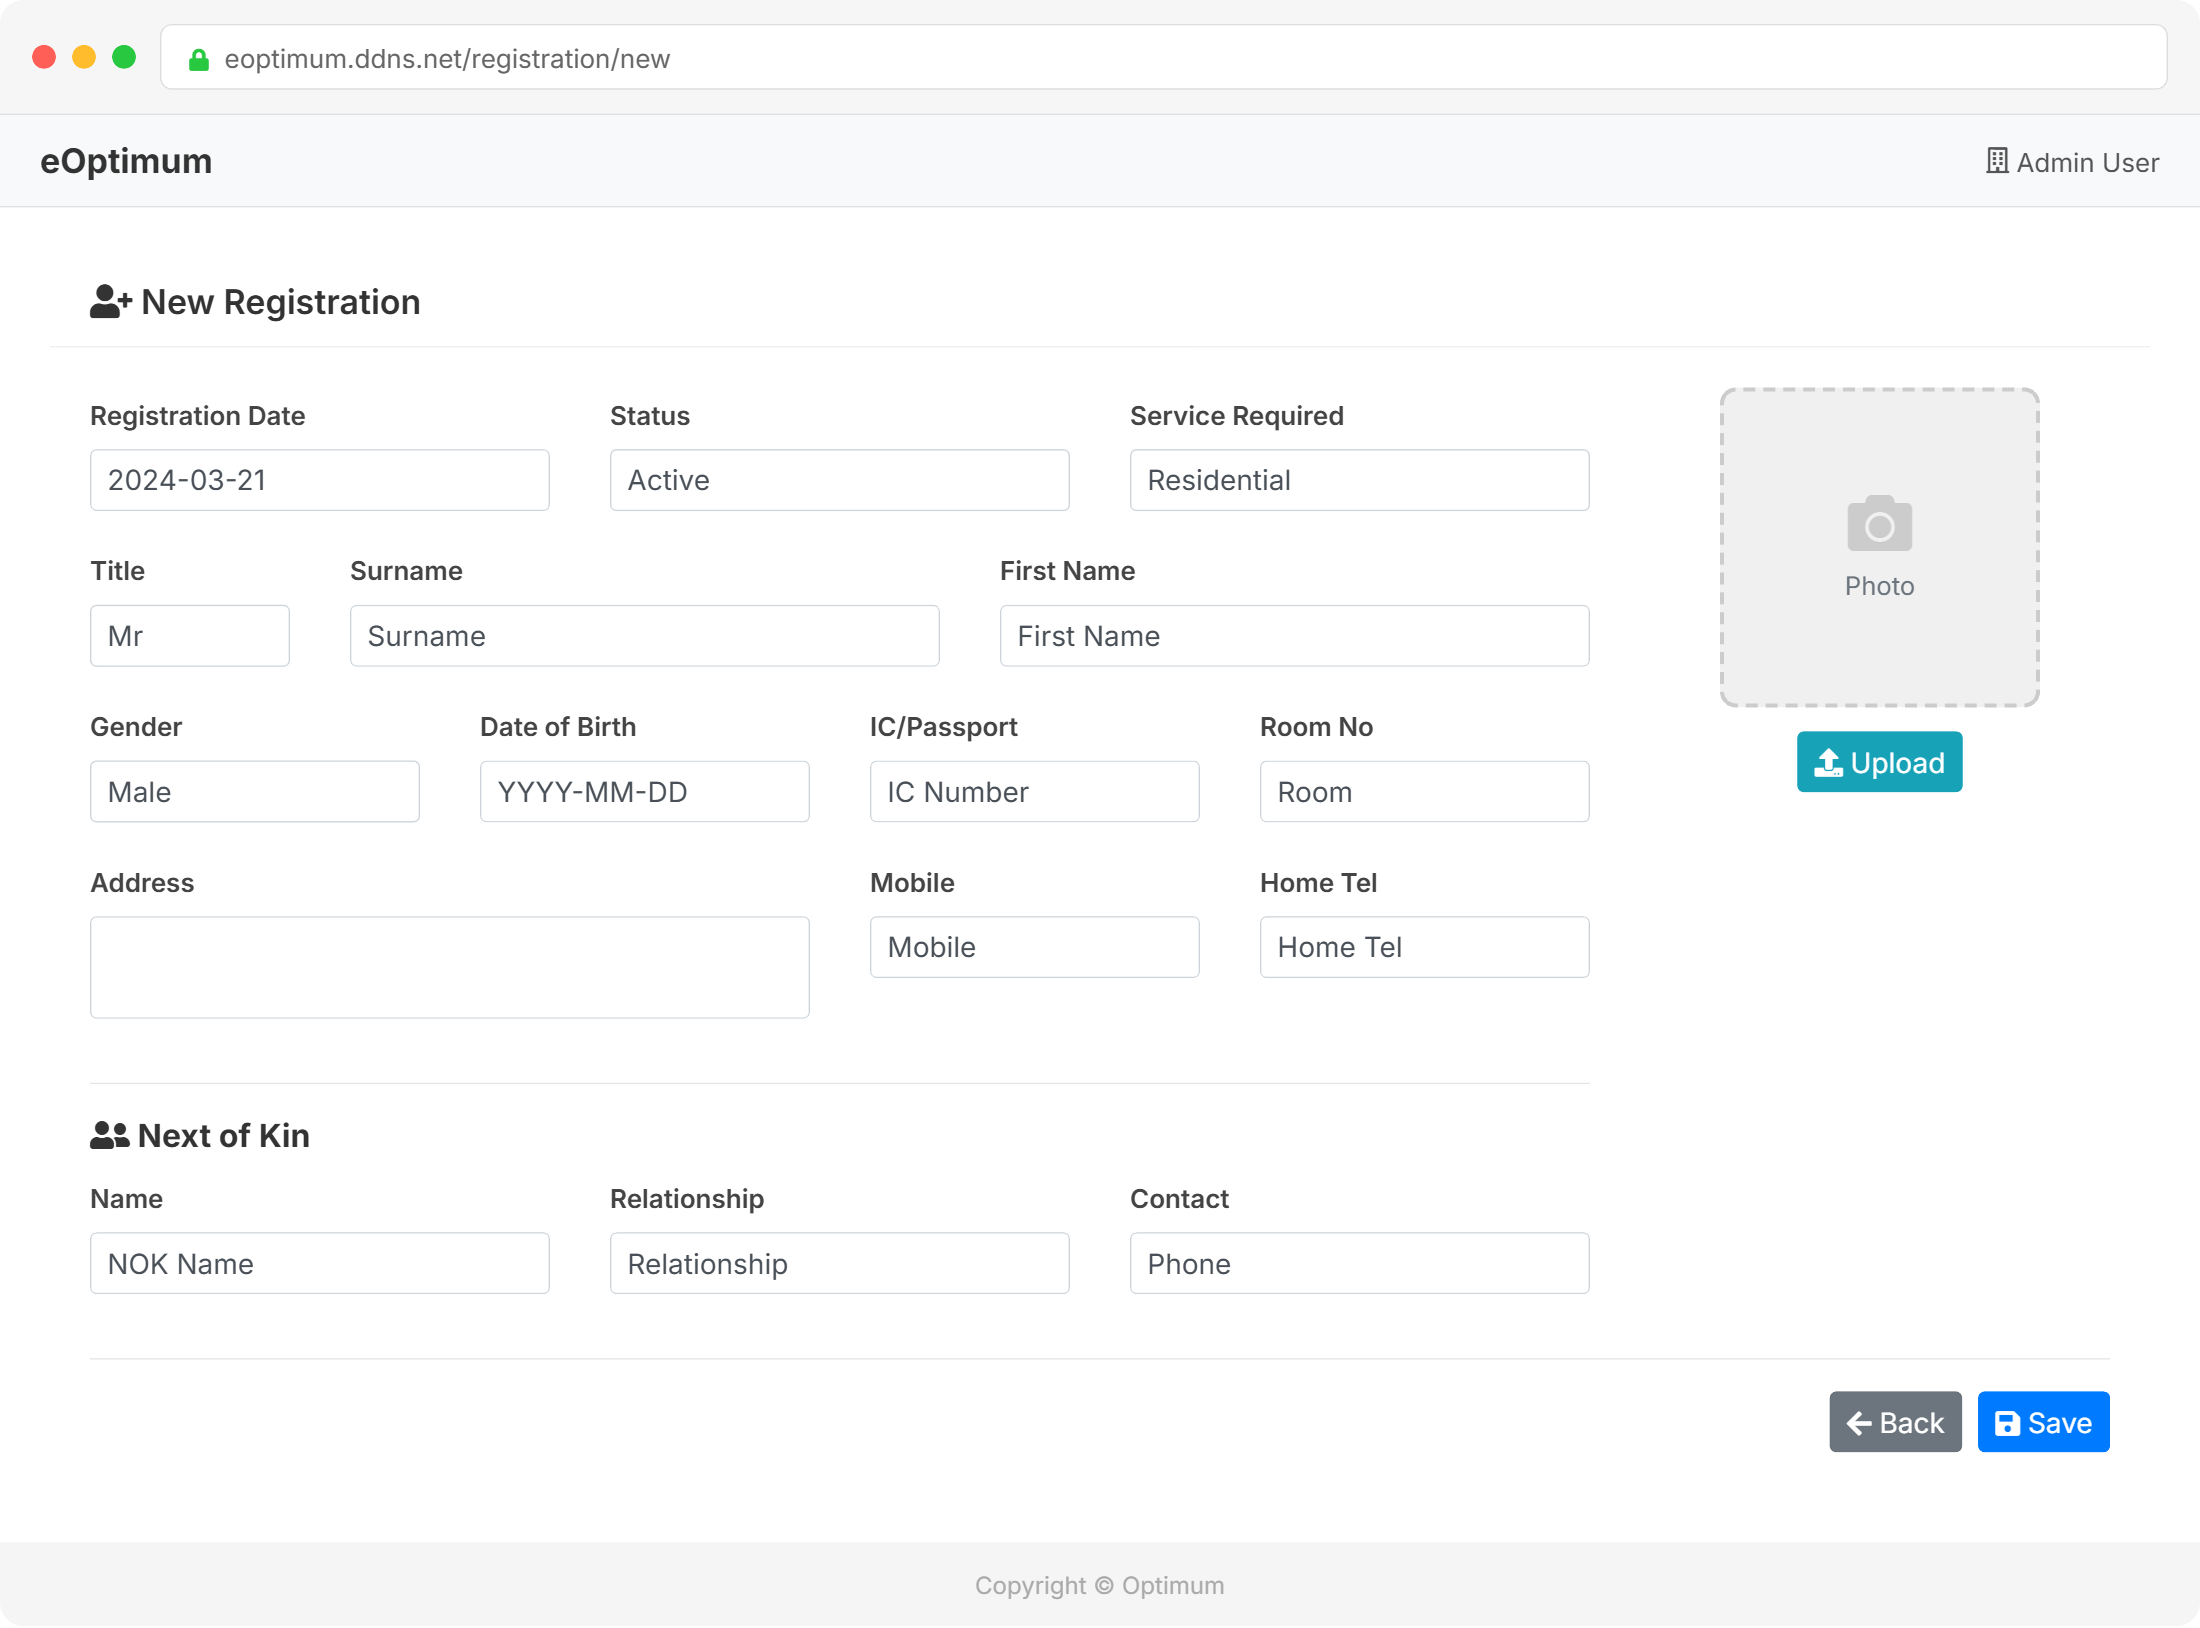This screenshot has height=1628, width=2200.
Task: Select the Address text area
Action: 449,967
